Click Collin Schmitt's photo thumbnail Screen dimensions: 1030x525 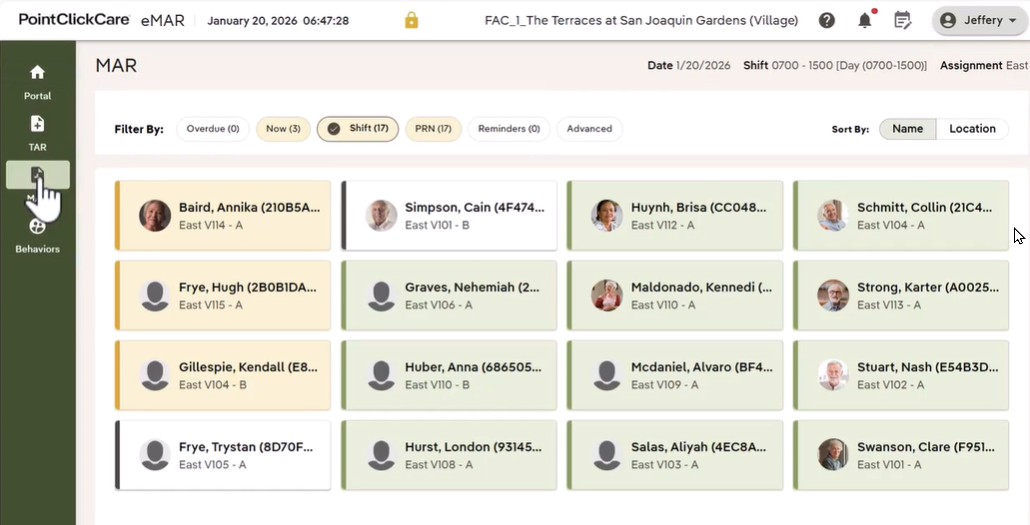(833, 216)
